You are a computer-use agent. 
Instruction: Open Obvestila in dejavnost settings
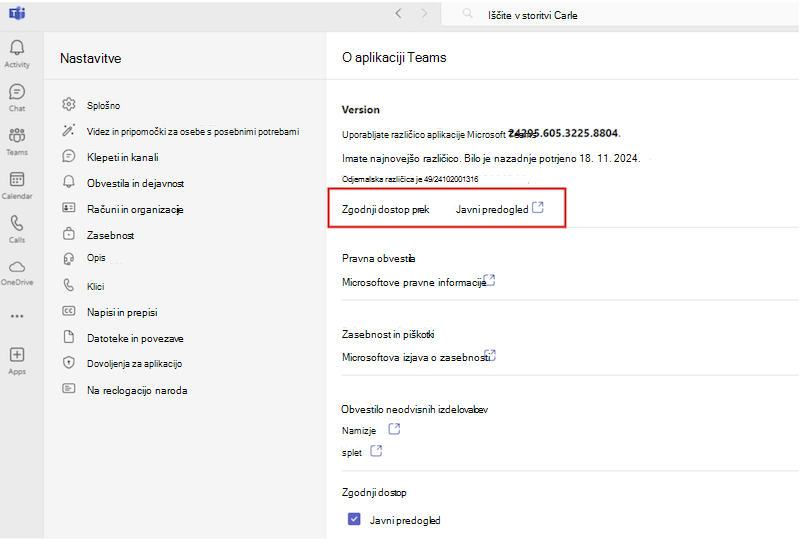tap(135, 183)
